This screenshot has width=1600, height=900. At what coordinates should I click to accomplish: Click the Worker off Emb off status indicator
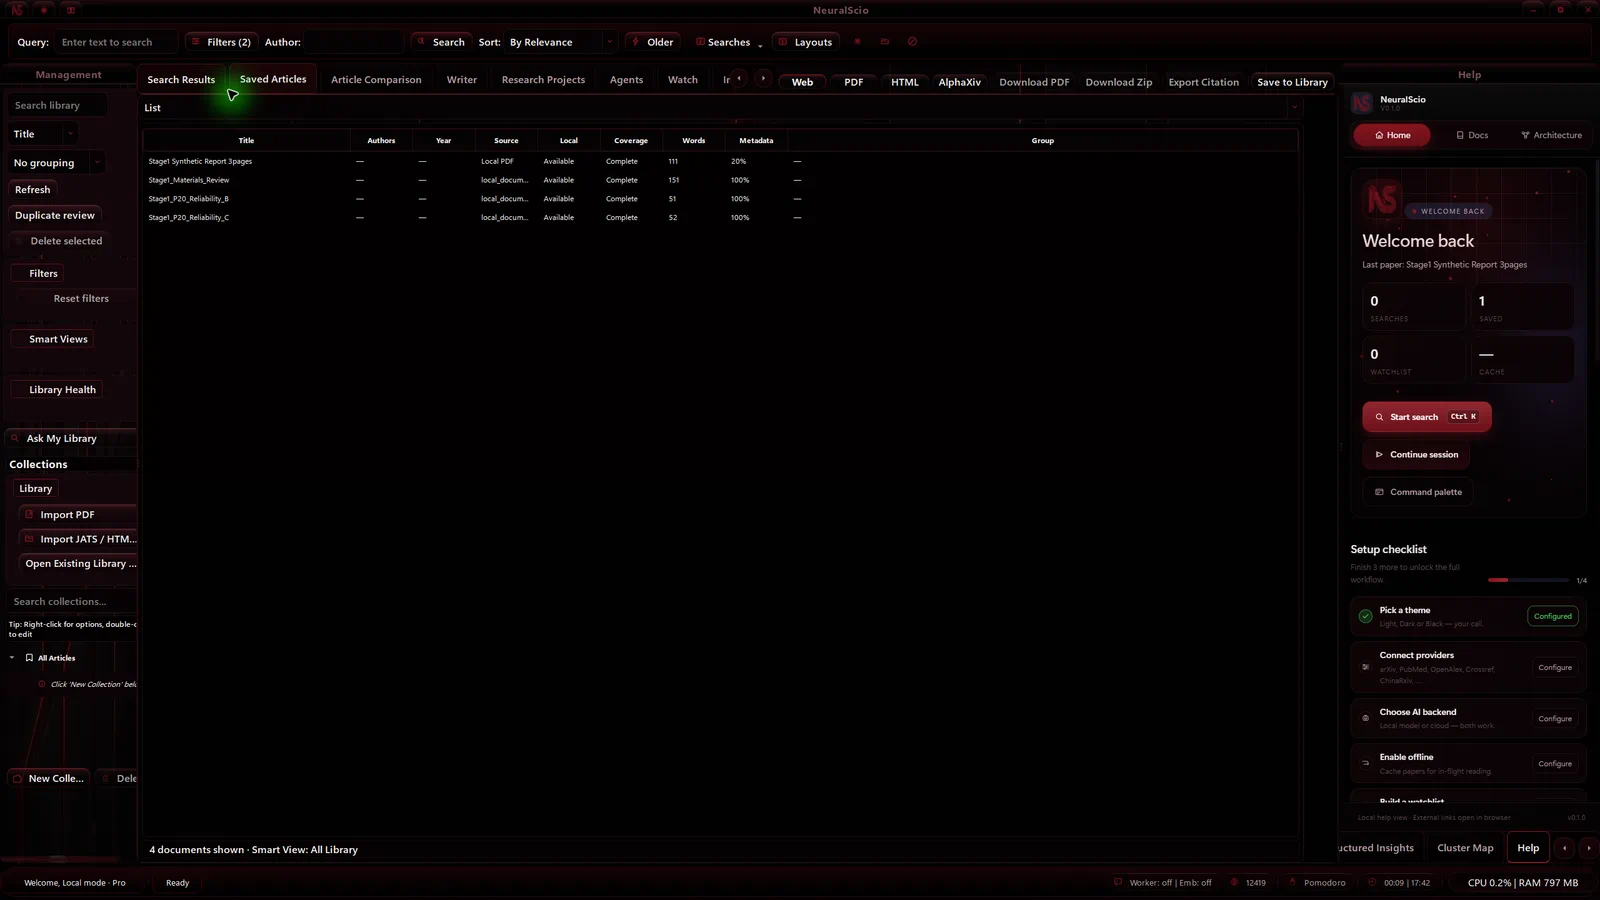tap(1162, 883)
